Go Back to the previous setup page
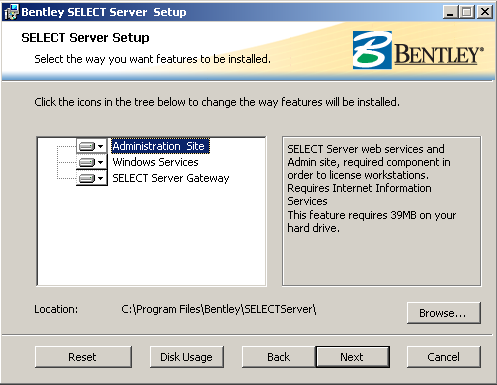 278,357
